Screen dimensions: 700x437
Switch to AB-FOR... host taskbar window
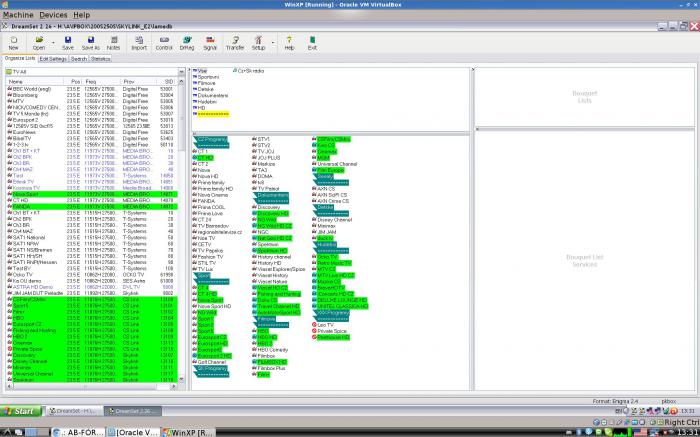78,432
